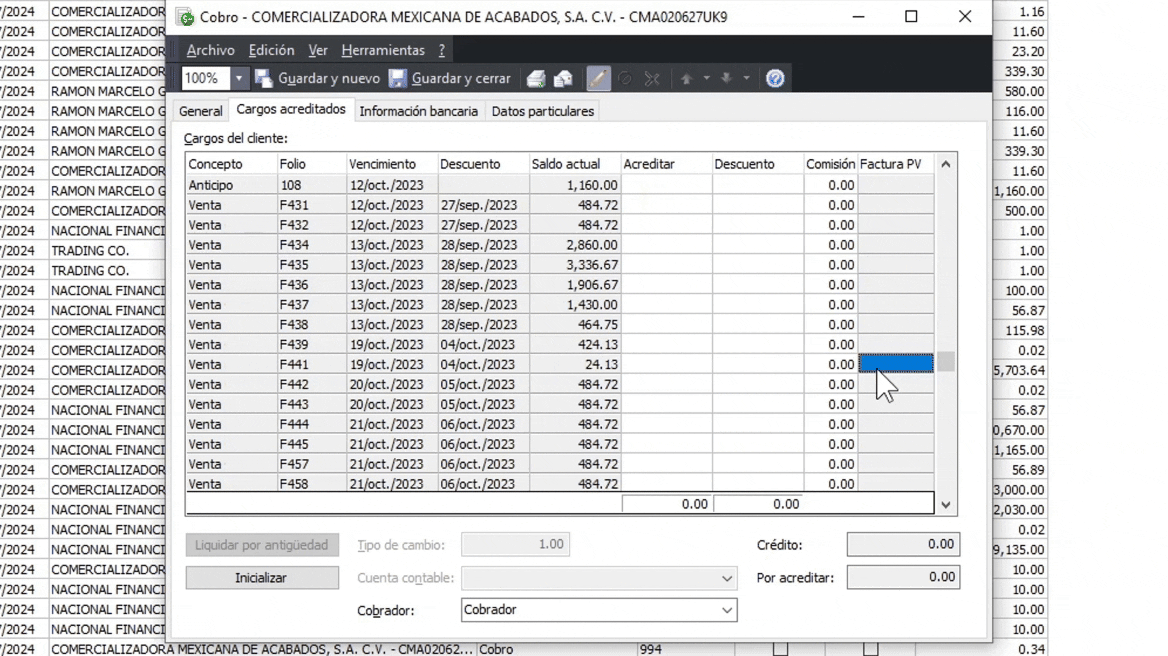Open the ? help menu

point(442,50)
